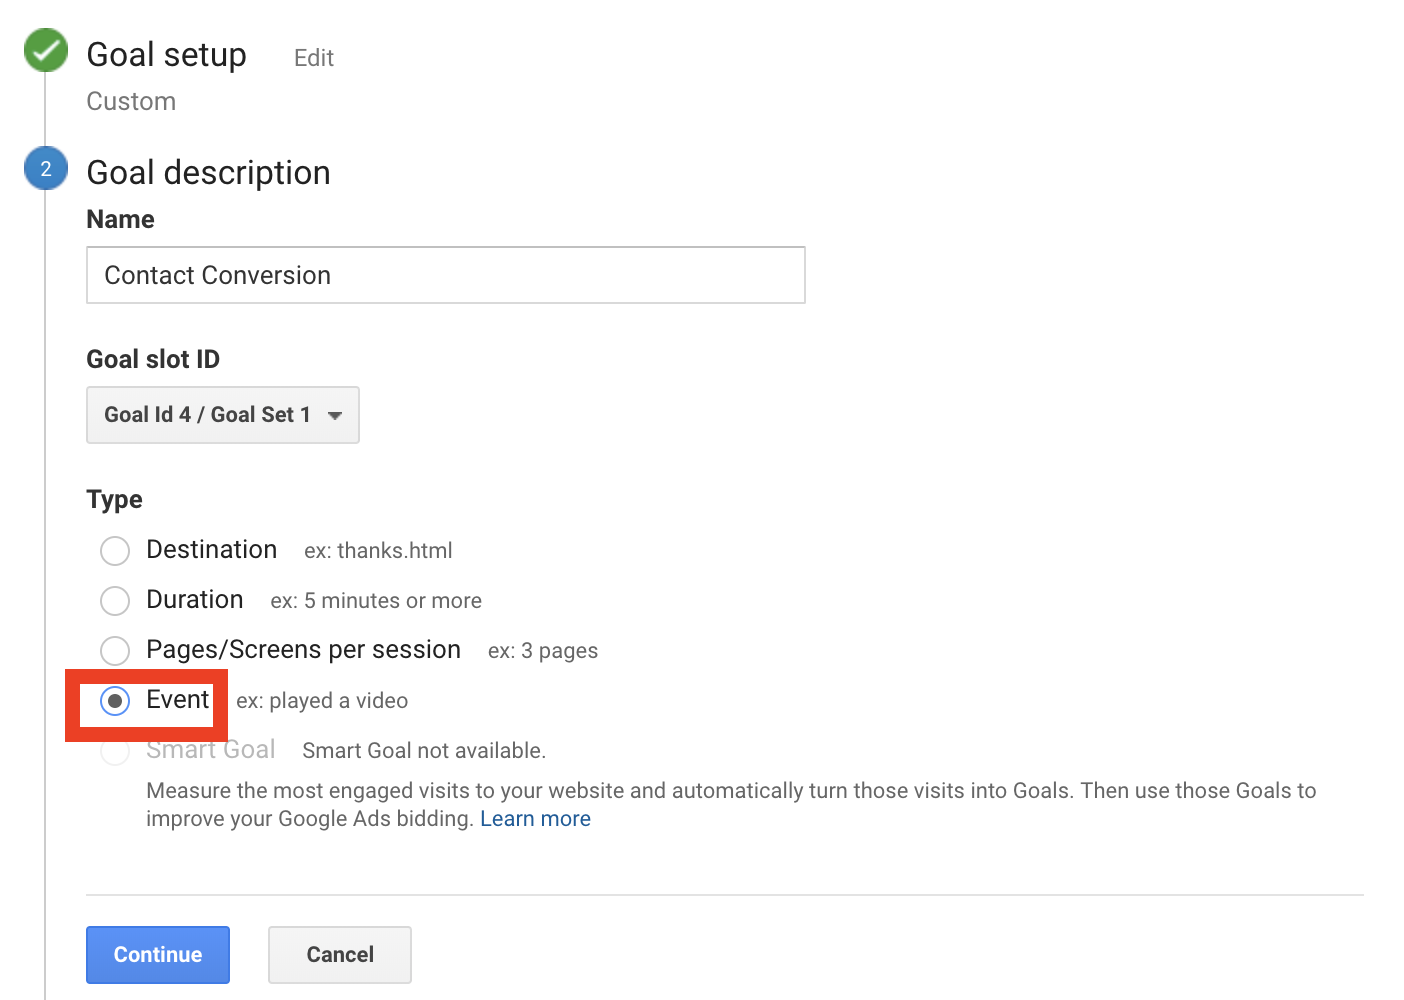Click the blue step 2 circle

46,169
